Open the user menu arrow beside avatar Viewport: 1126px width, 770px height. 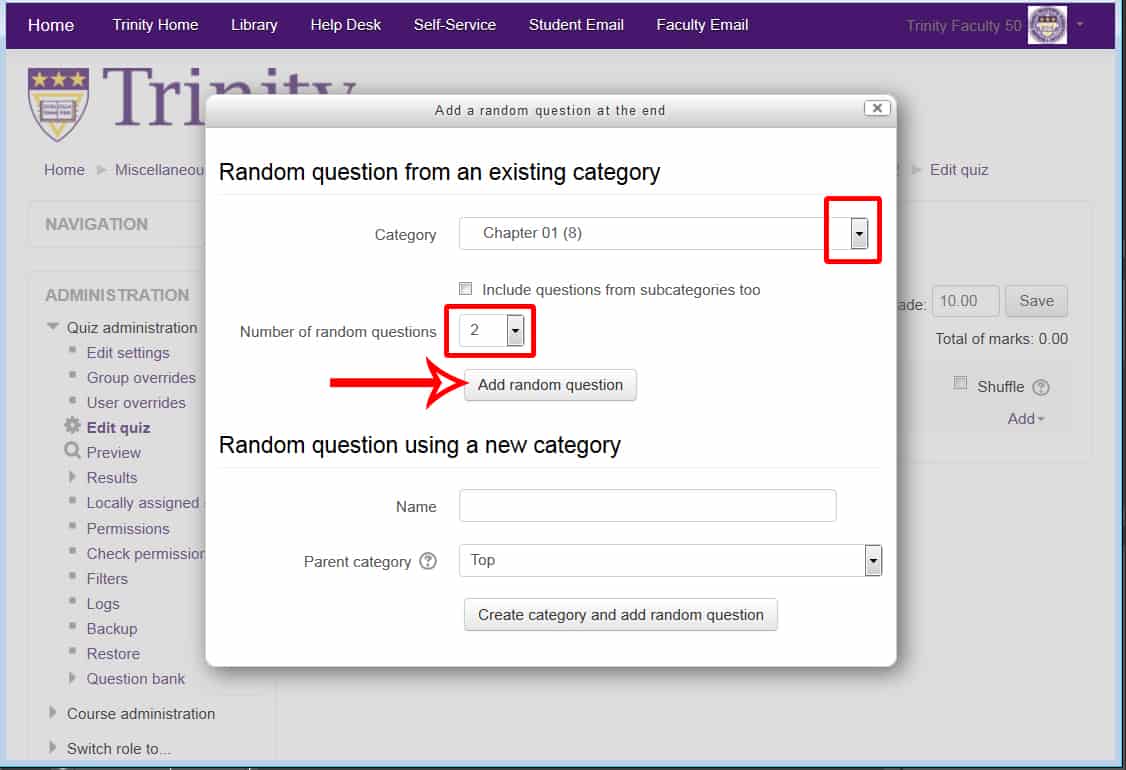(x=1080, y=24)
